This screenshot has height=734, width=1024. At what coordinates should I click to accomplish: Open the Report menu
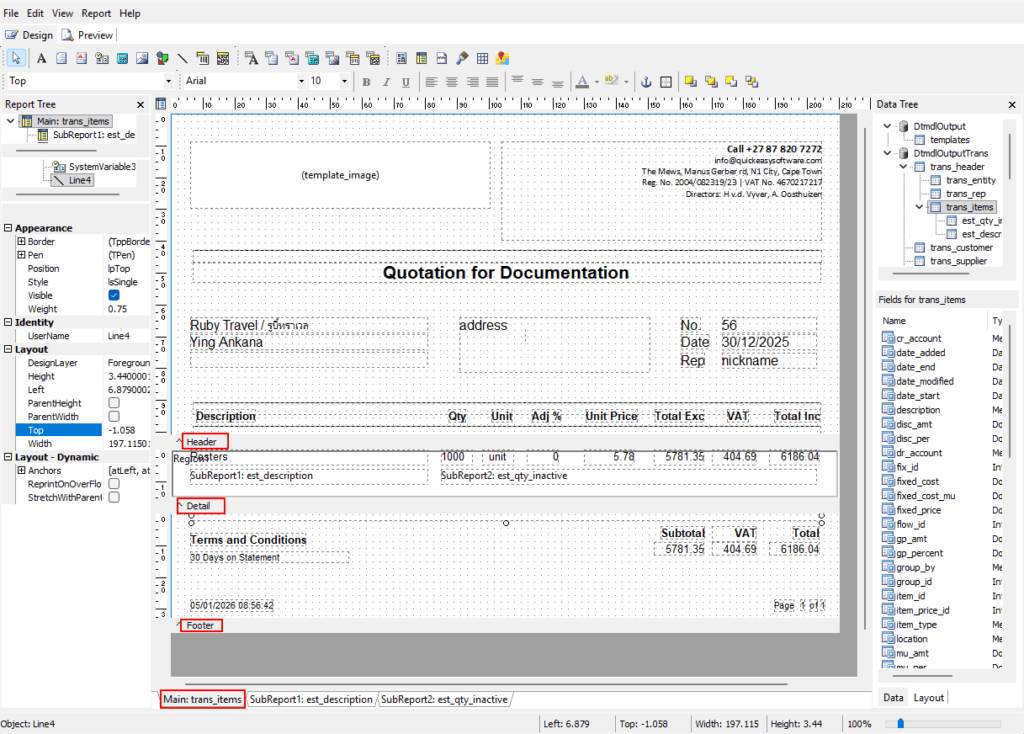pos(96,13)
